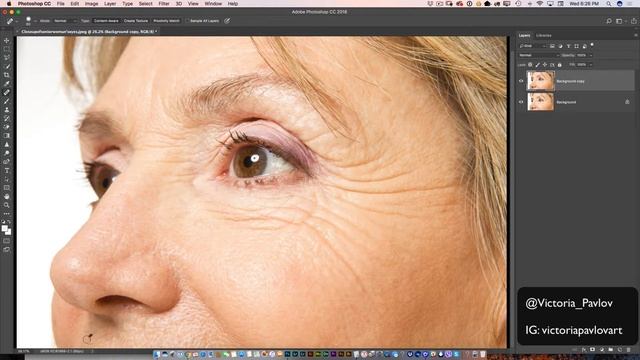Open the Edit Toolbar ellipsis menu
640x360 pixels.
click(x=7, y=213)
